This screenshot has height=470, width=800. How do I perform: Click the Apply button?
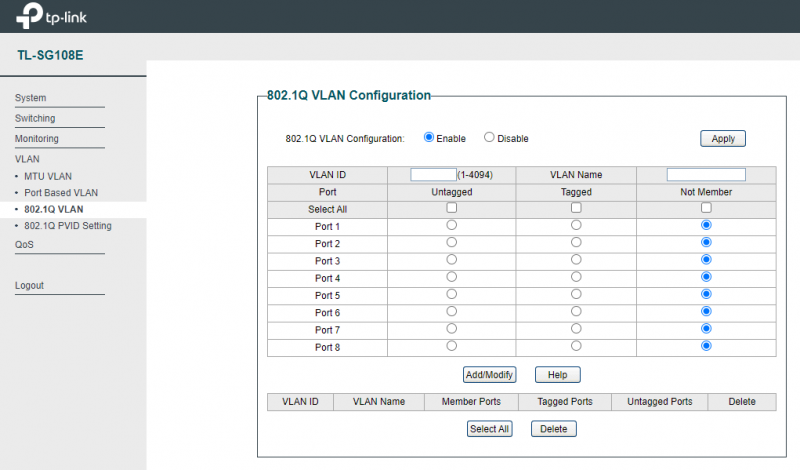tap(722, 139)
